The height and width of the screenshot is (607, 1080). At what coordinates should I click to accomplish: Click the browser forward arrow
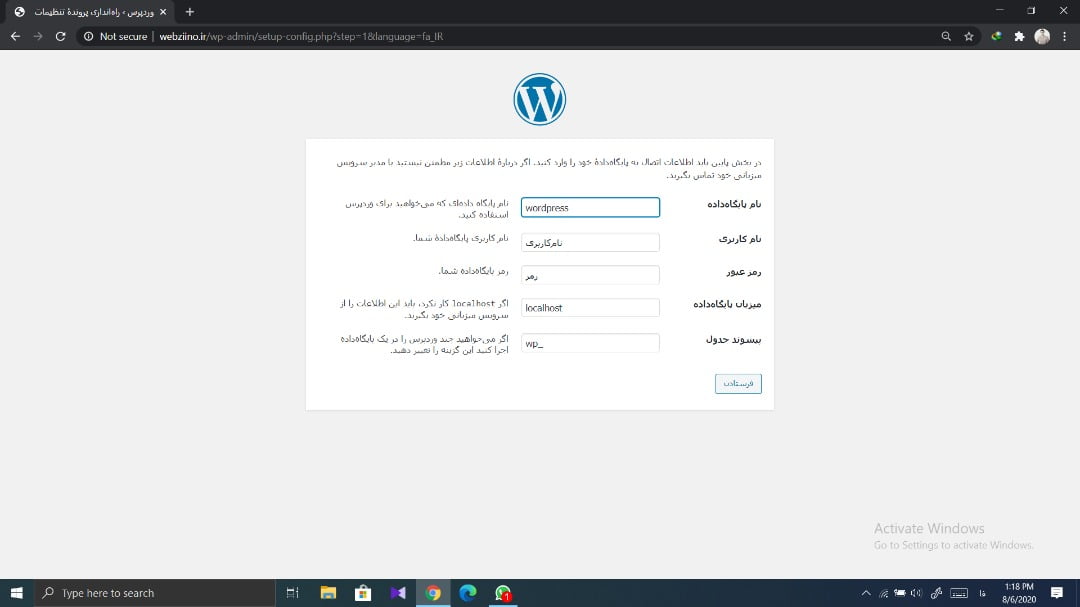tap(38, 37)
